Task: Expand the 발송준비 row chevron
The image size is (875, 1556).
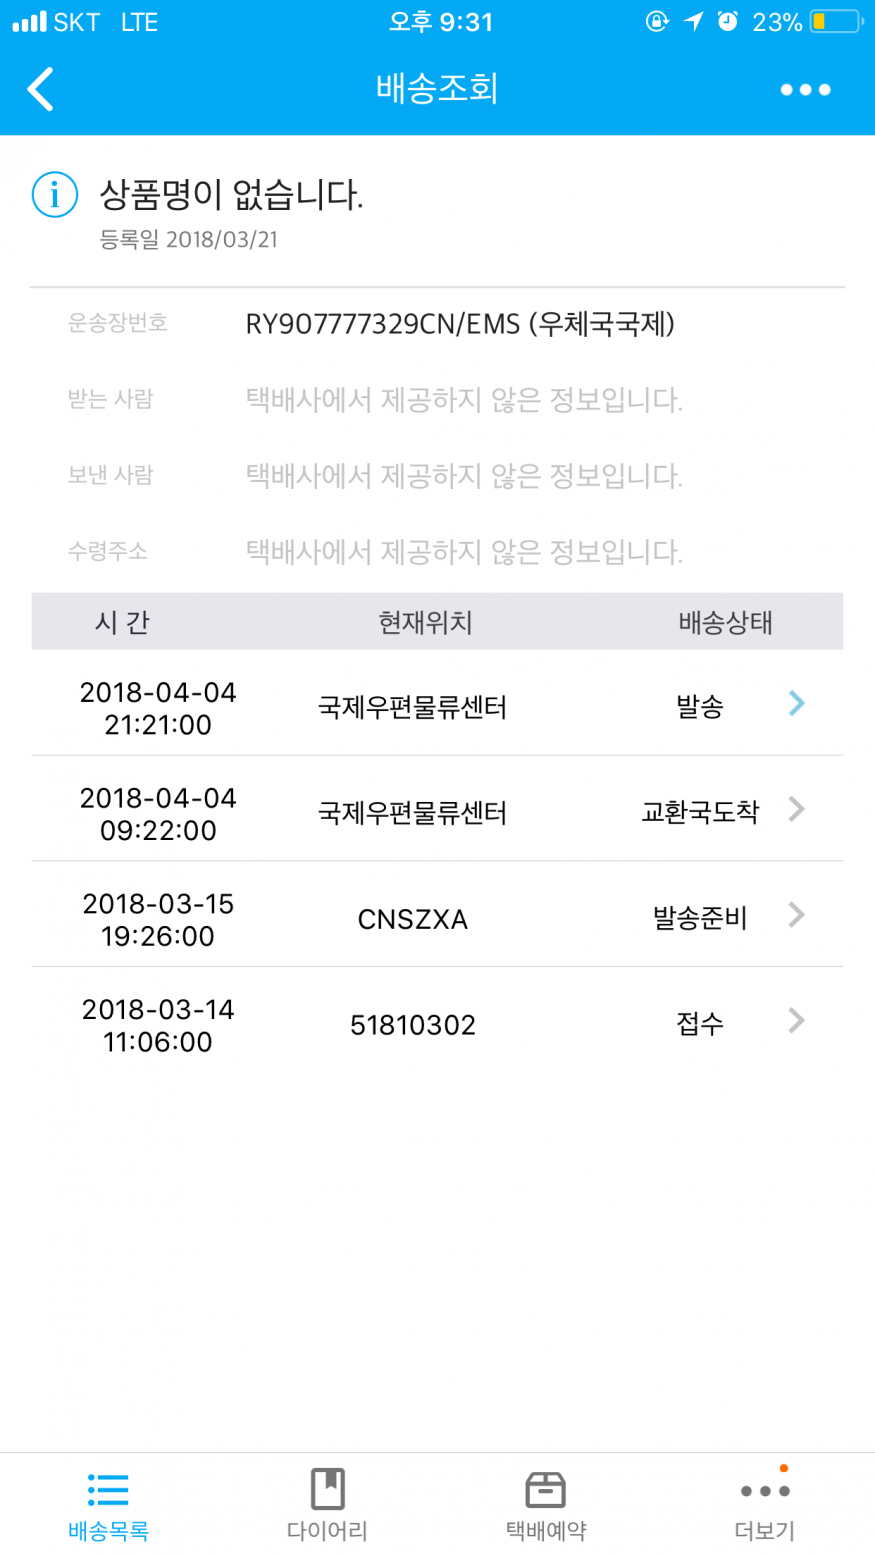Action: (796, 915)
